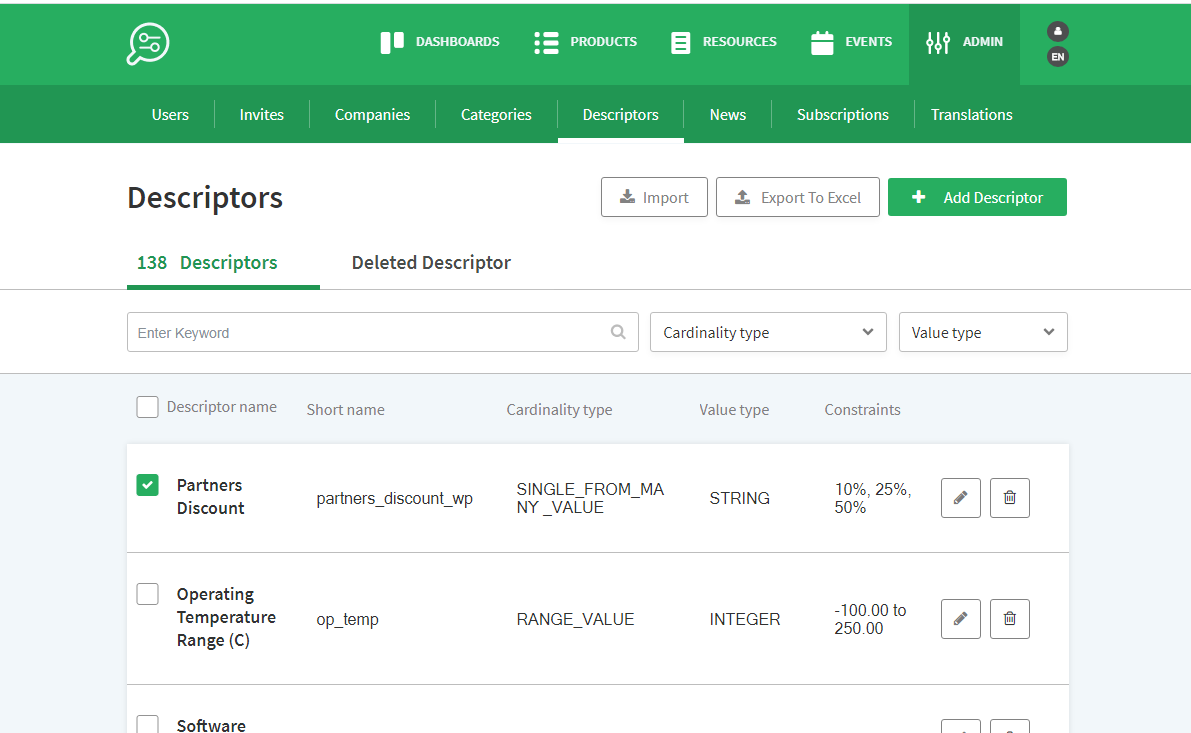Click the -100.00 to 250.00 constraints cell
The width and height of the screenshot is (1191, 733).
click(x=870, y=619)
